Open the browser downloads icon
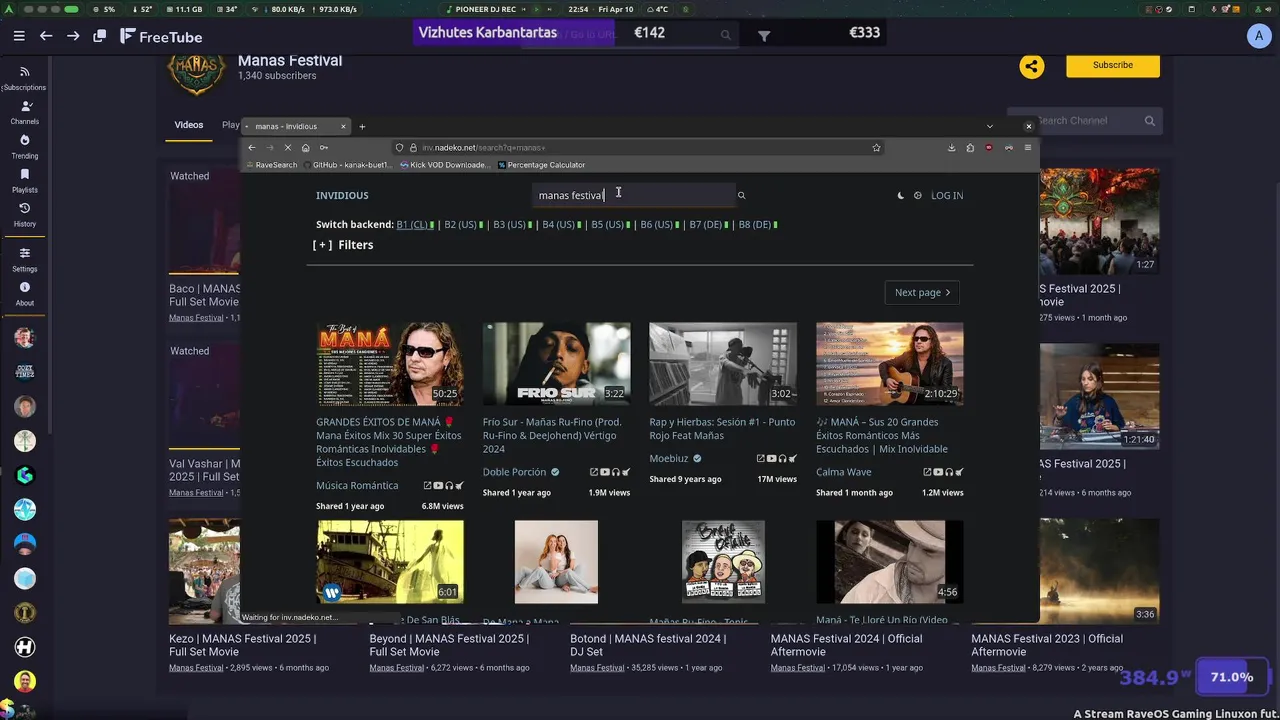Screen dimensions: 1280x720 click(951, 147)
